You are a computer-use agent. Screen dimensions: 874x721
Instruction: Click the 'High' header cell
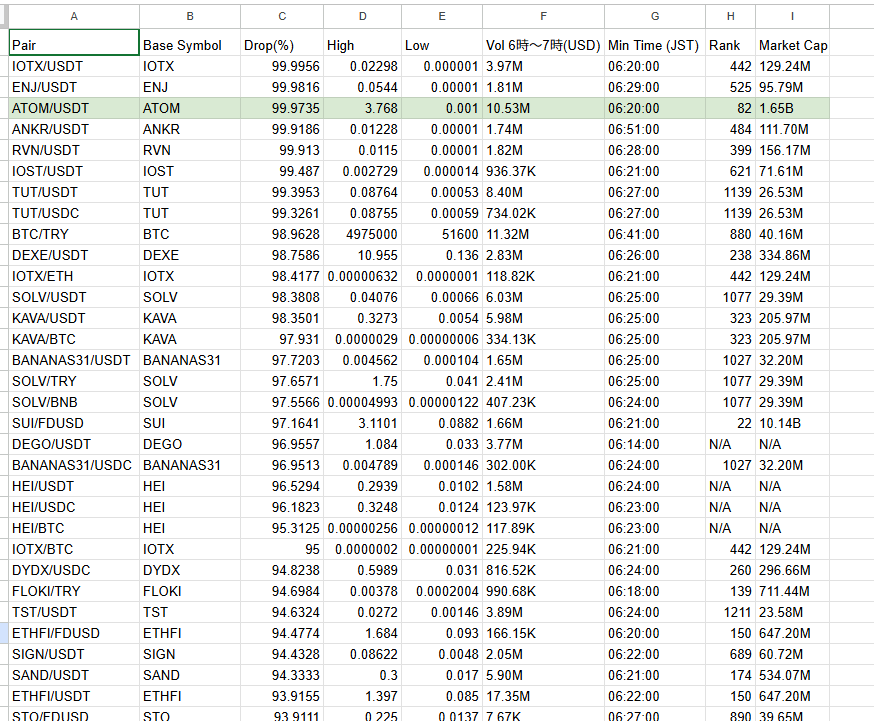[x=362, y=42]
